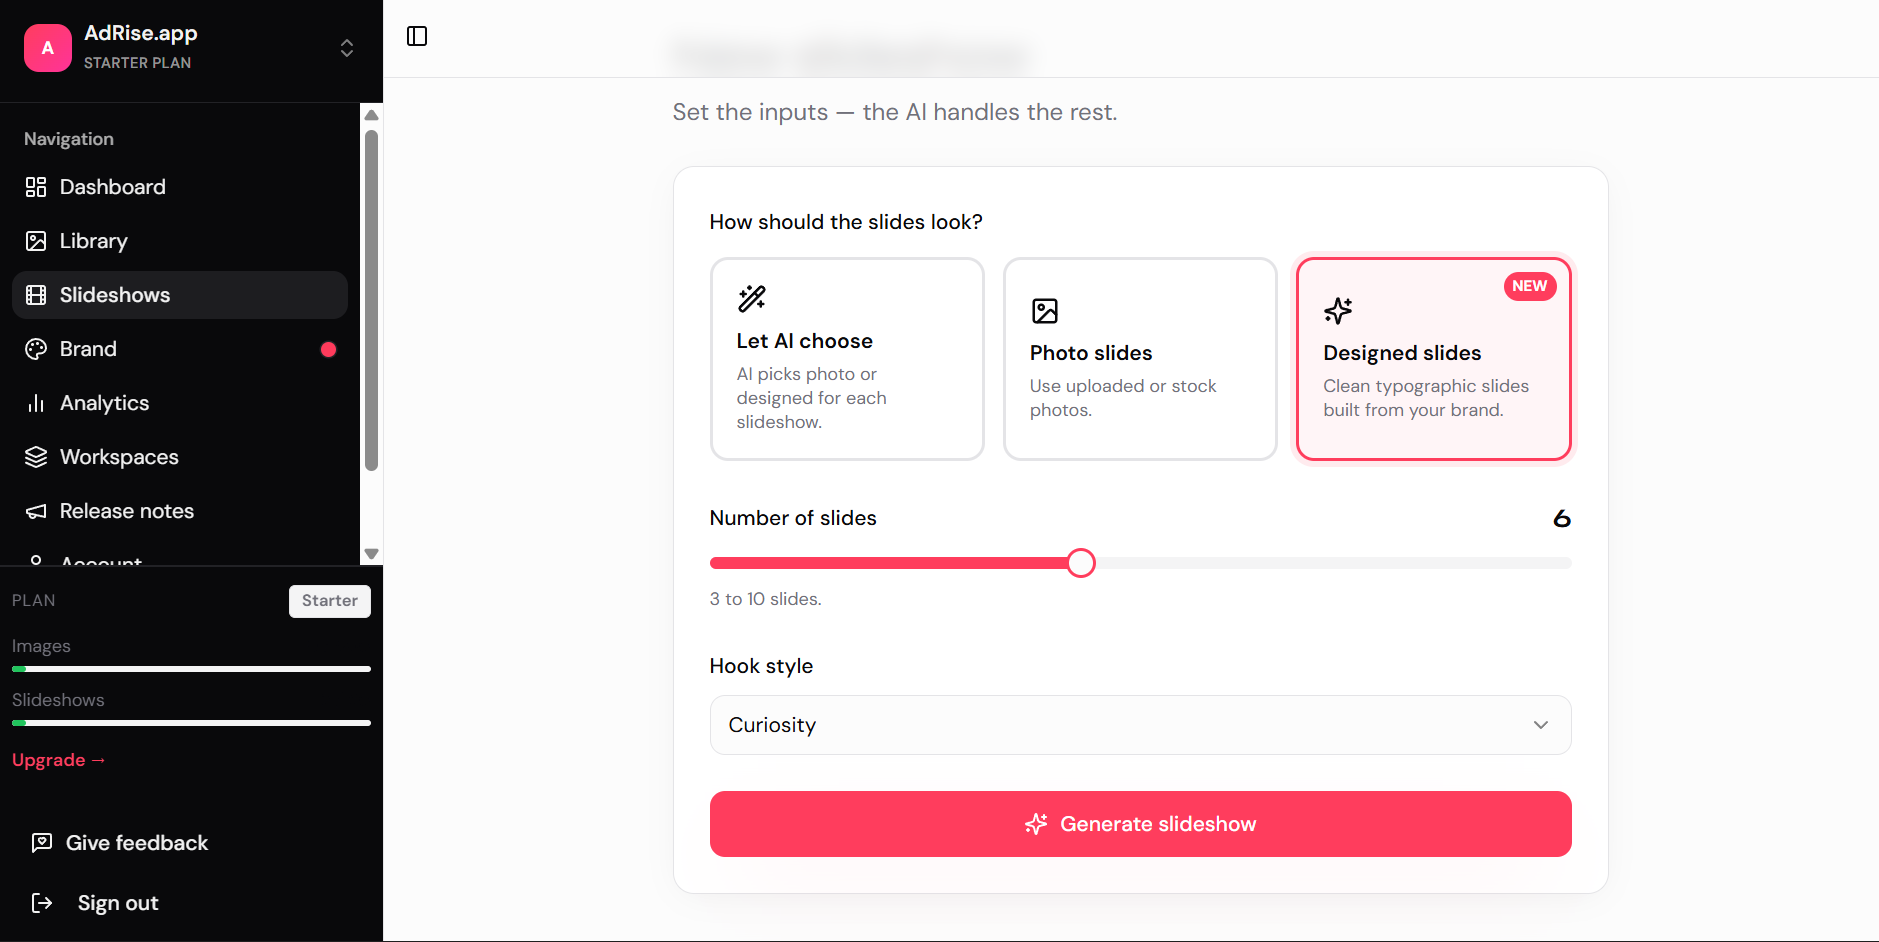Screen dimensions: 1879x942
Task: Click the Workspaces layers icon
Action: click(36, 457)
